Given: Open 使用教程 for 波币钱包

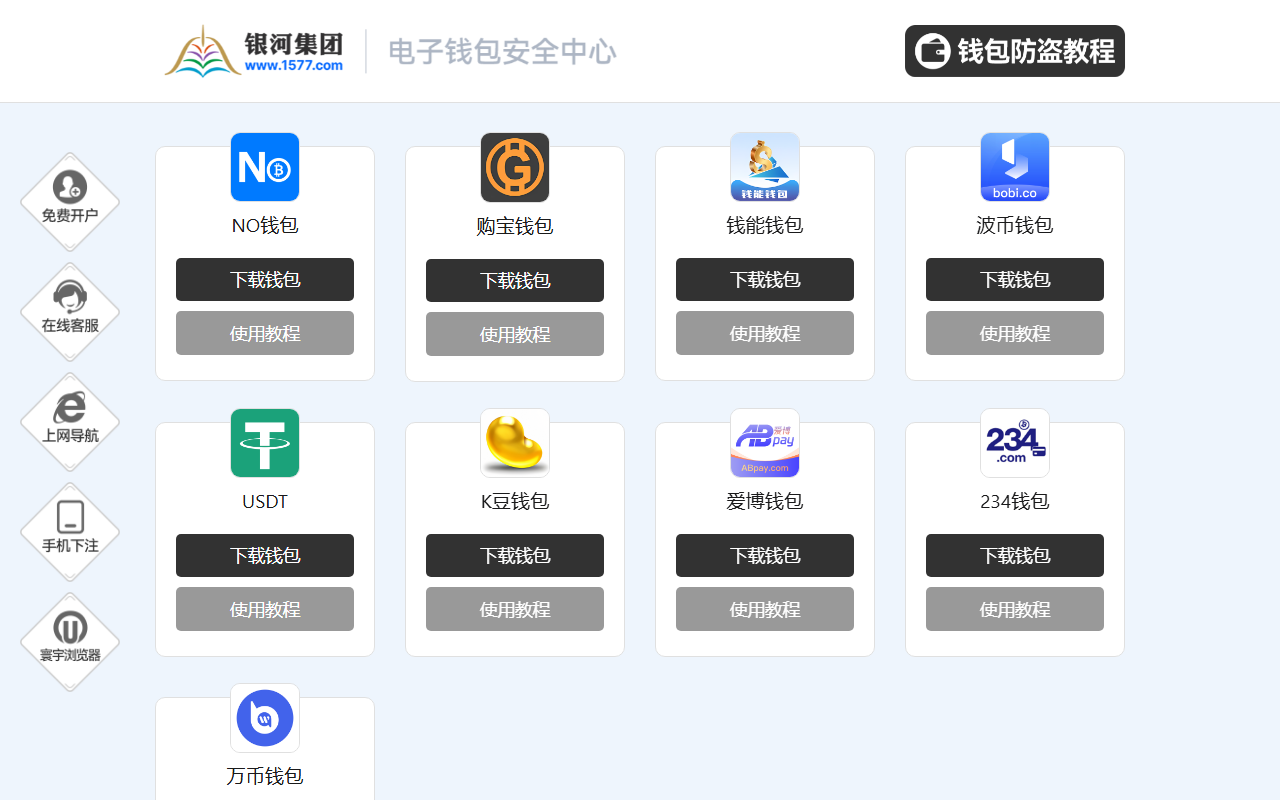Looking at the screenshot, I should [1015, 333].
